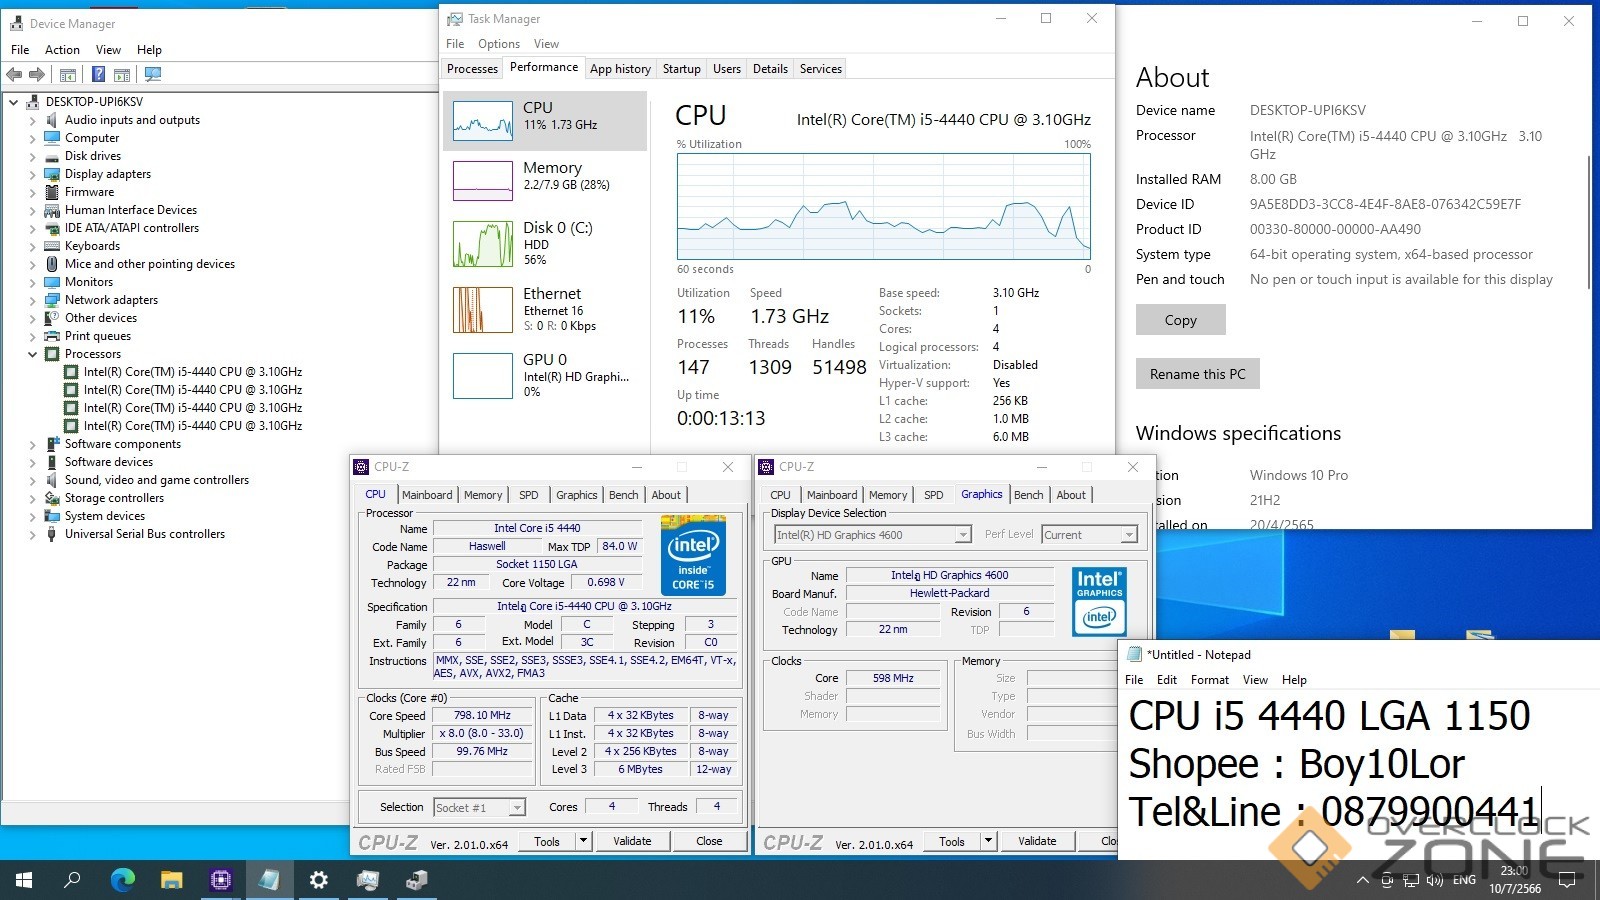Open the Action menu in Device Manager
This screenshot has height=900, width=1600.
62,50
